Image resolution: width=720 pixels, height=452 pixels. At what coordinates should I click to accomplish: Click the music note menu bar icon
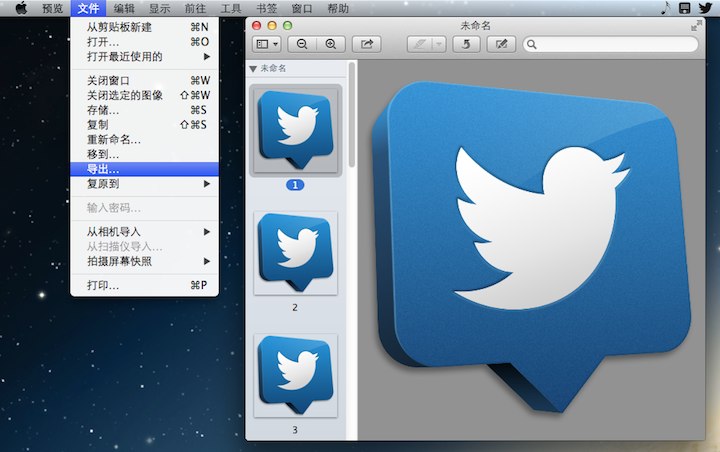[665, 8]
